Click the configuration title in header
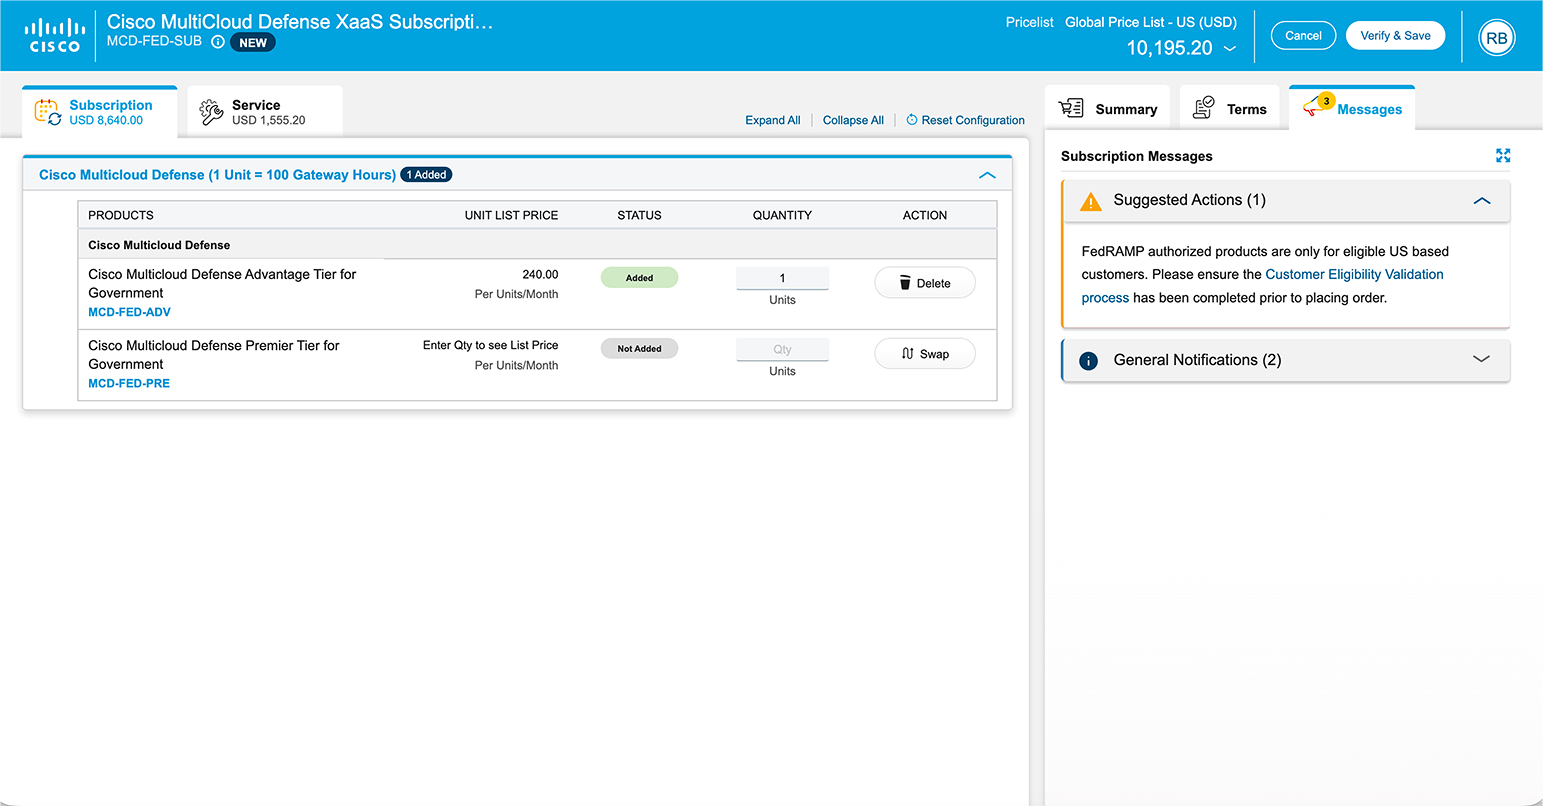 pyautogui.click(x=299, y=21)
